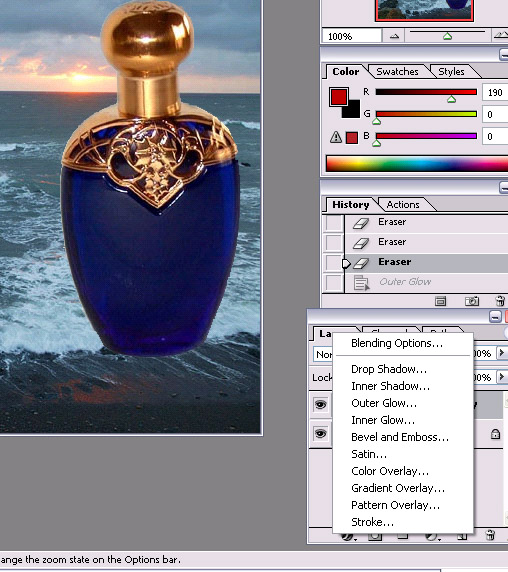Choose Bevel and Emboss from the menu
The height and width of the screenshot is (572, 508).
tap(400, 437)
